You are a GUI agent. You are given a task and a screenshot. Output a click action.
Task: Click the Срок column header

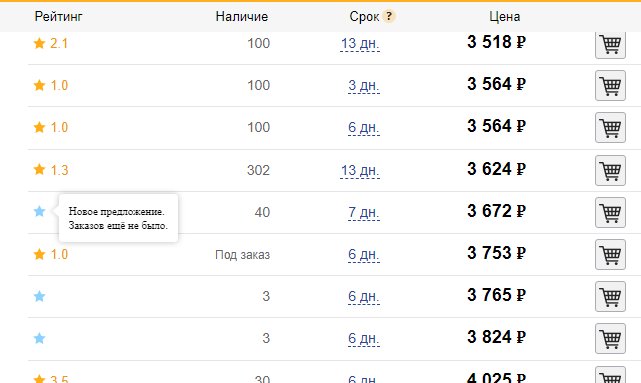click(x=364, y=17)
